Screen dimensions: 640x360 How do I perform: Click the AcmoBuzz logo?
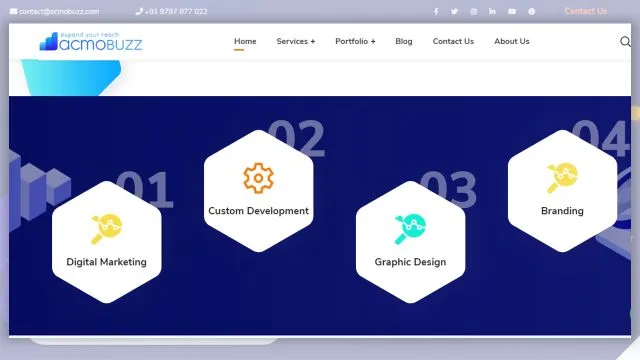point(91,41)
